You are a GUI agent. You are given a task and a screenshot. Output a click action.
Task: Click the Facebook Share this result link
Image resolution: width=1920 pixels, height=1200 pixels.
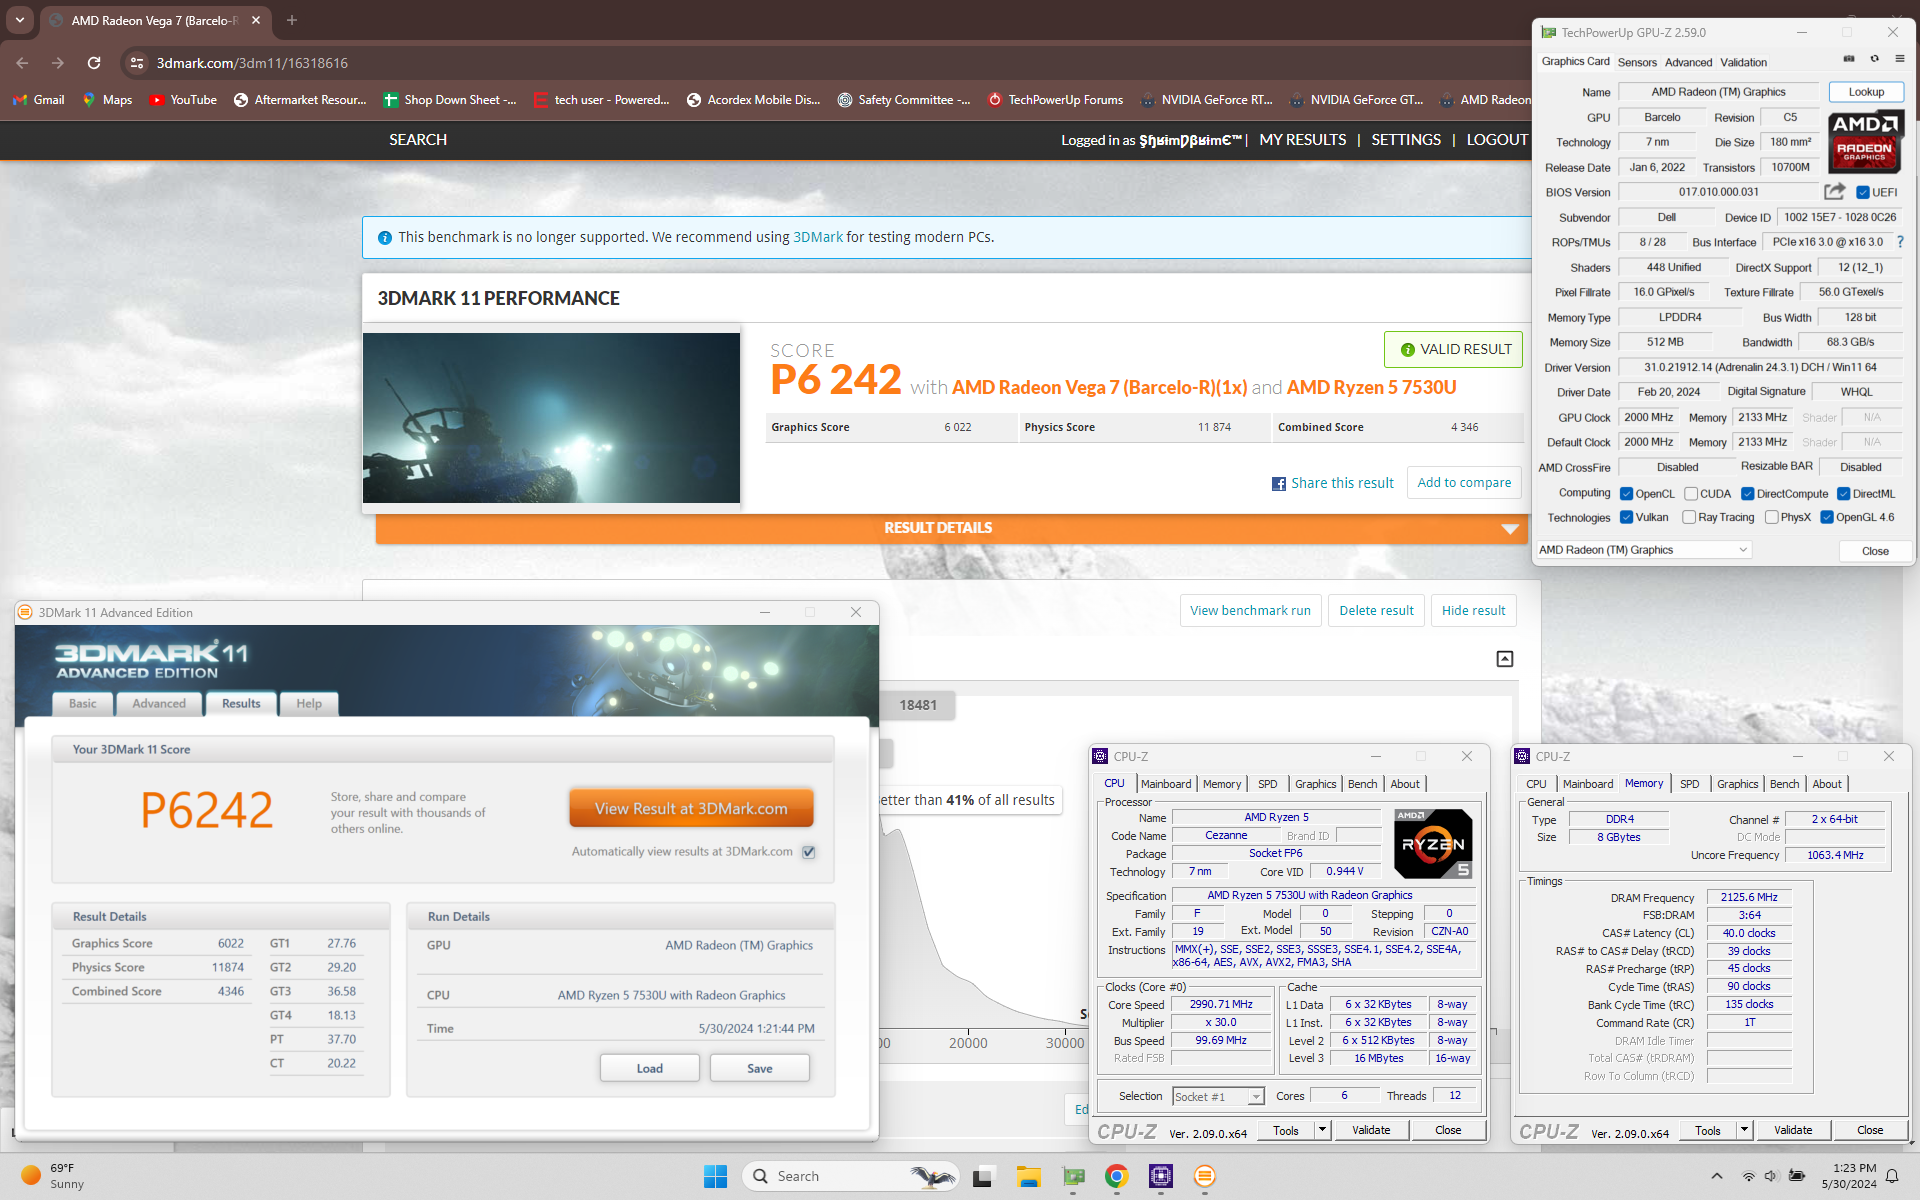pyautogui.click(x=1332, y=483)
